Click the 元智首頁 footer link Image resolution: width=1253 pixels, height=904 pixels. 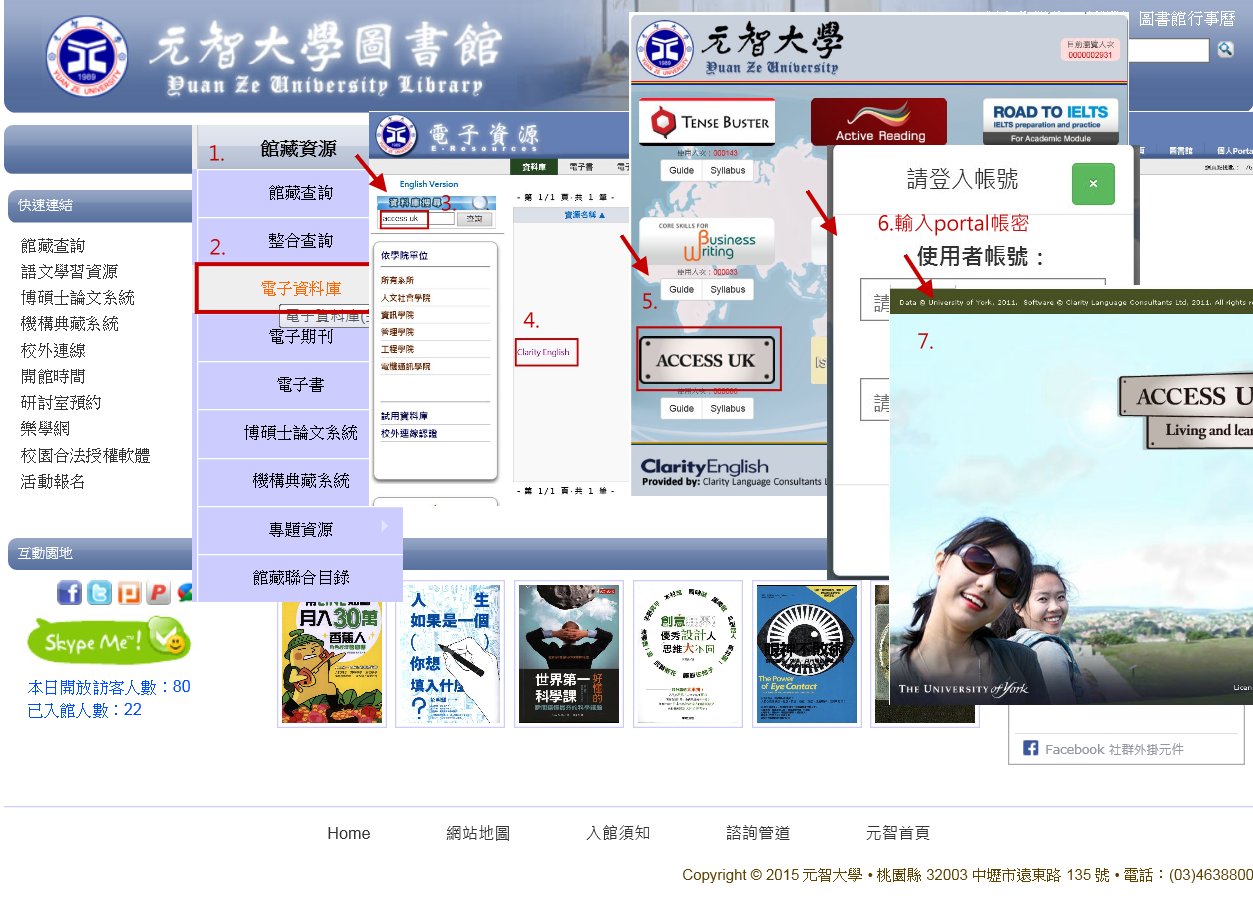pos(898,833)
